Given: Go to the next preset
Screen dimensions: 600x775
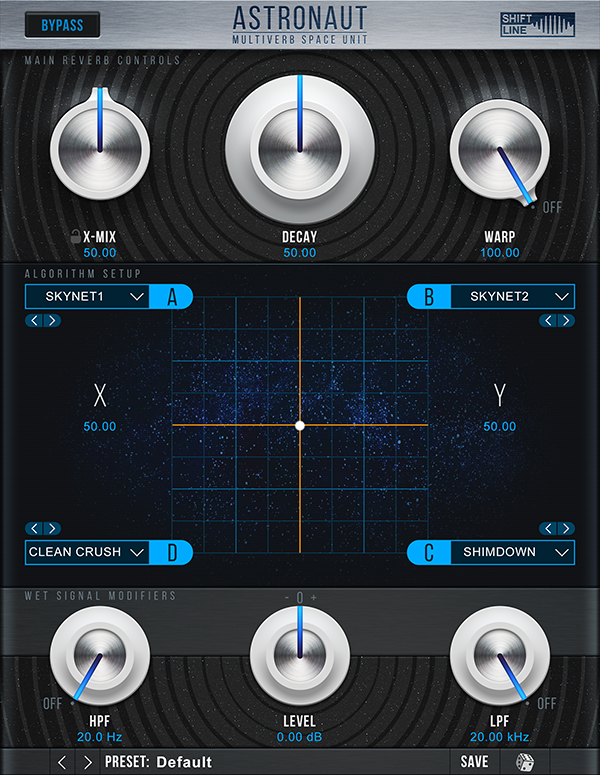Looking at the screenshot, I should (x=87, y=762).
